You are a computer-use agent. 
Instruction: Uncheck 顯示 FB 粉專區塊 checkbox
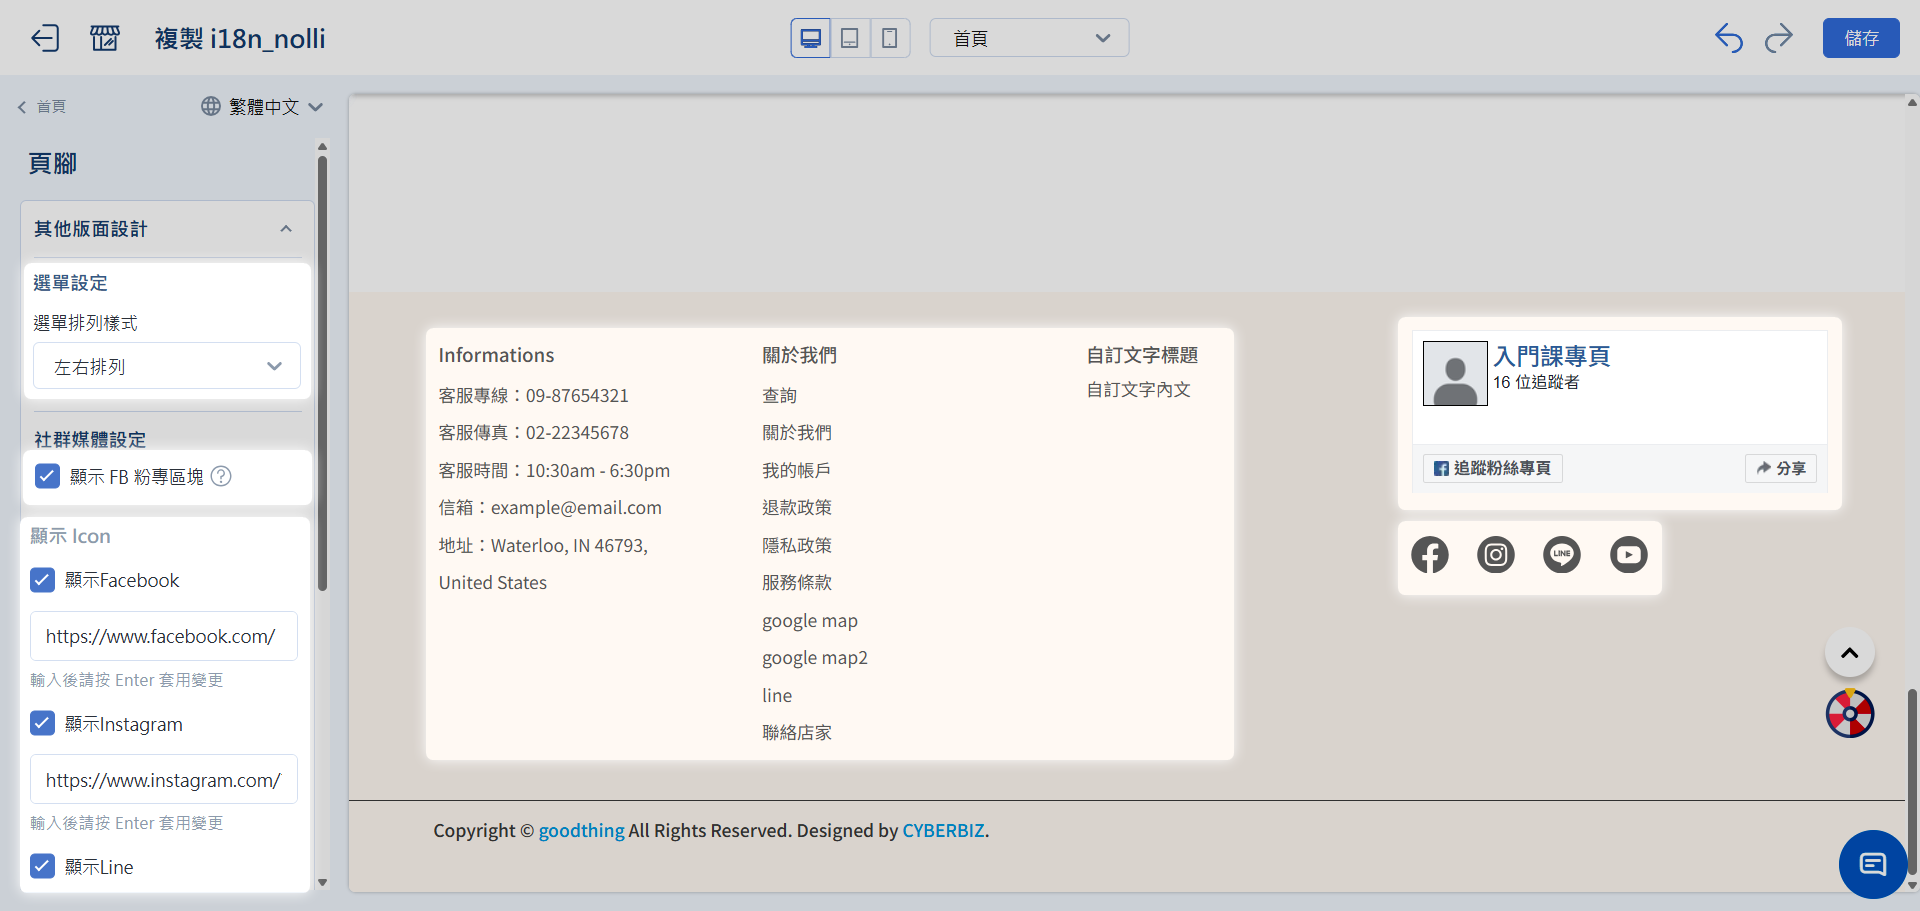[47, 476]
